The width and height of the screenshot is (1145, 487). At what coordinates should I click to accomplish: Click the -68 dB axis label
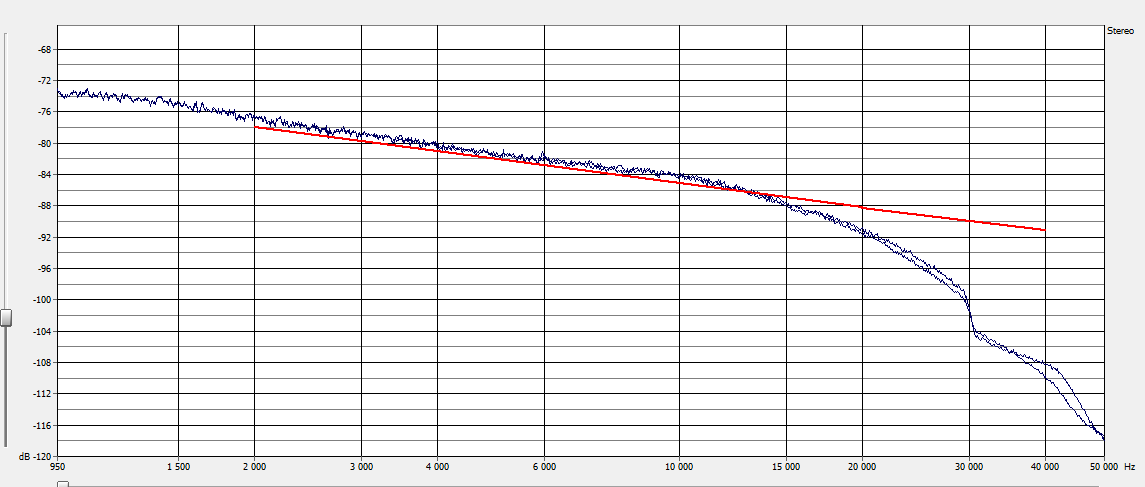click(x=43, y=50)
